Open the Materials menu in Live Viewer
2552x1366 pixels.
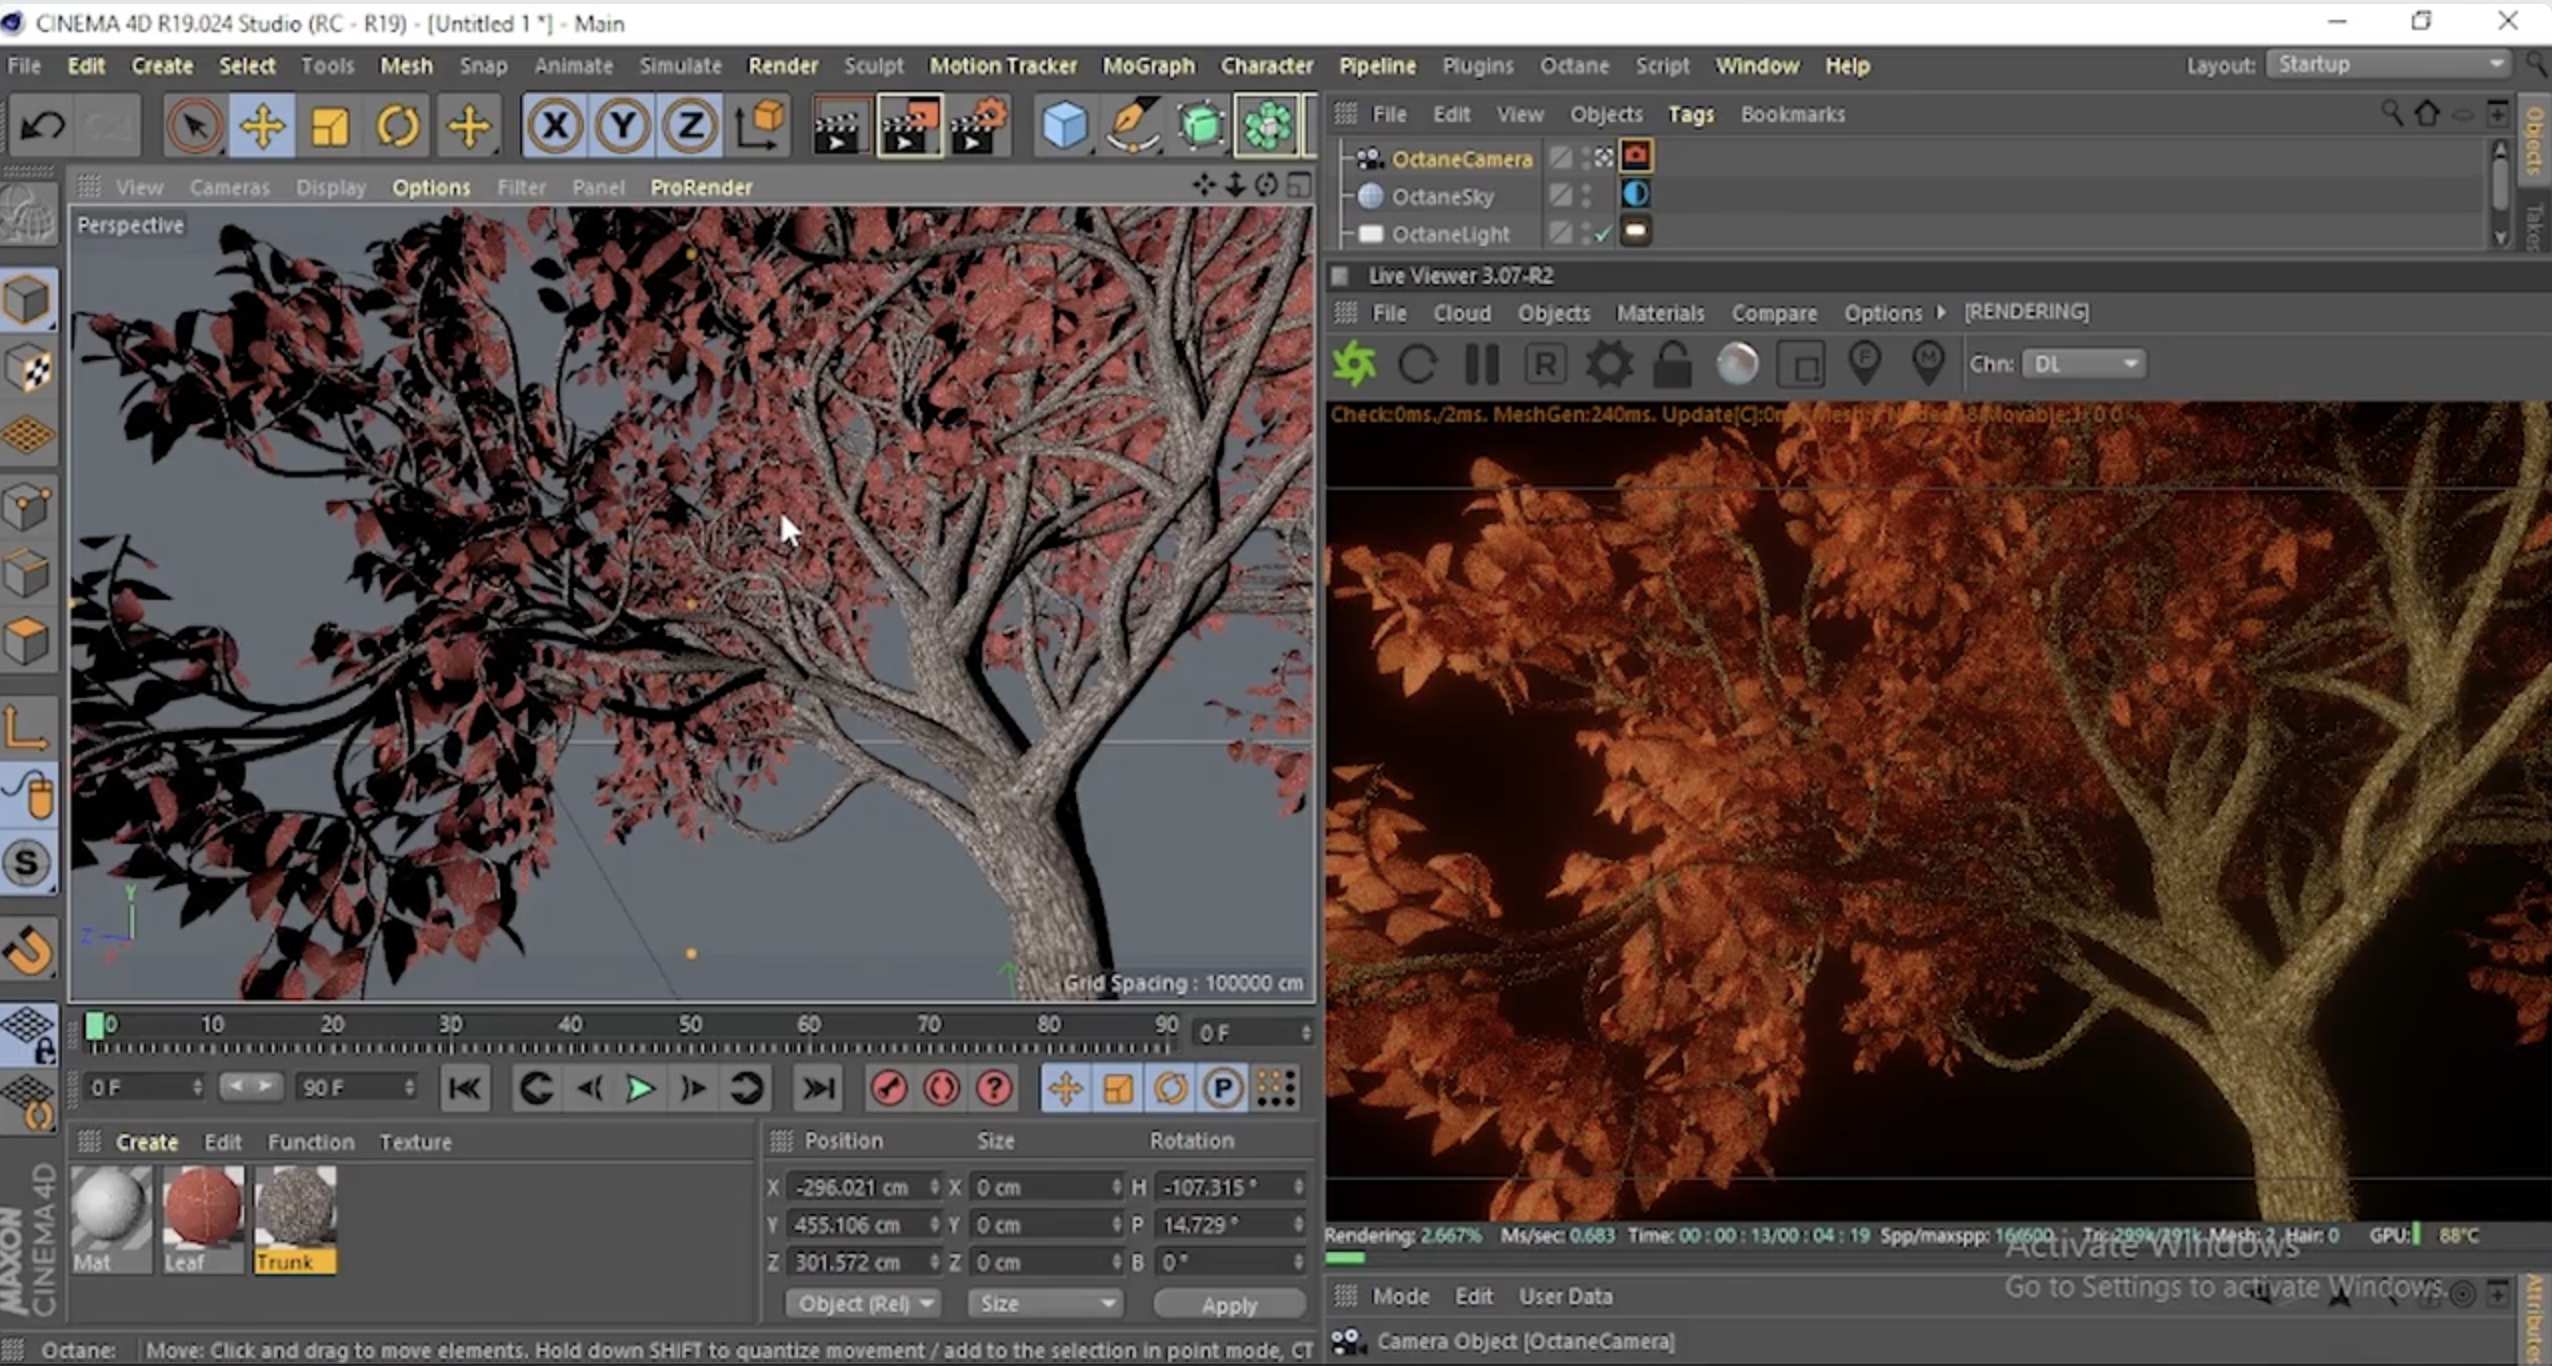pyautogui.click(x=1659, y=312)
